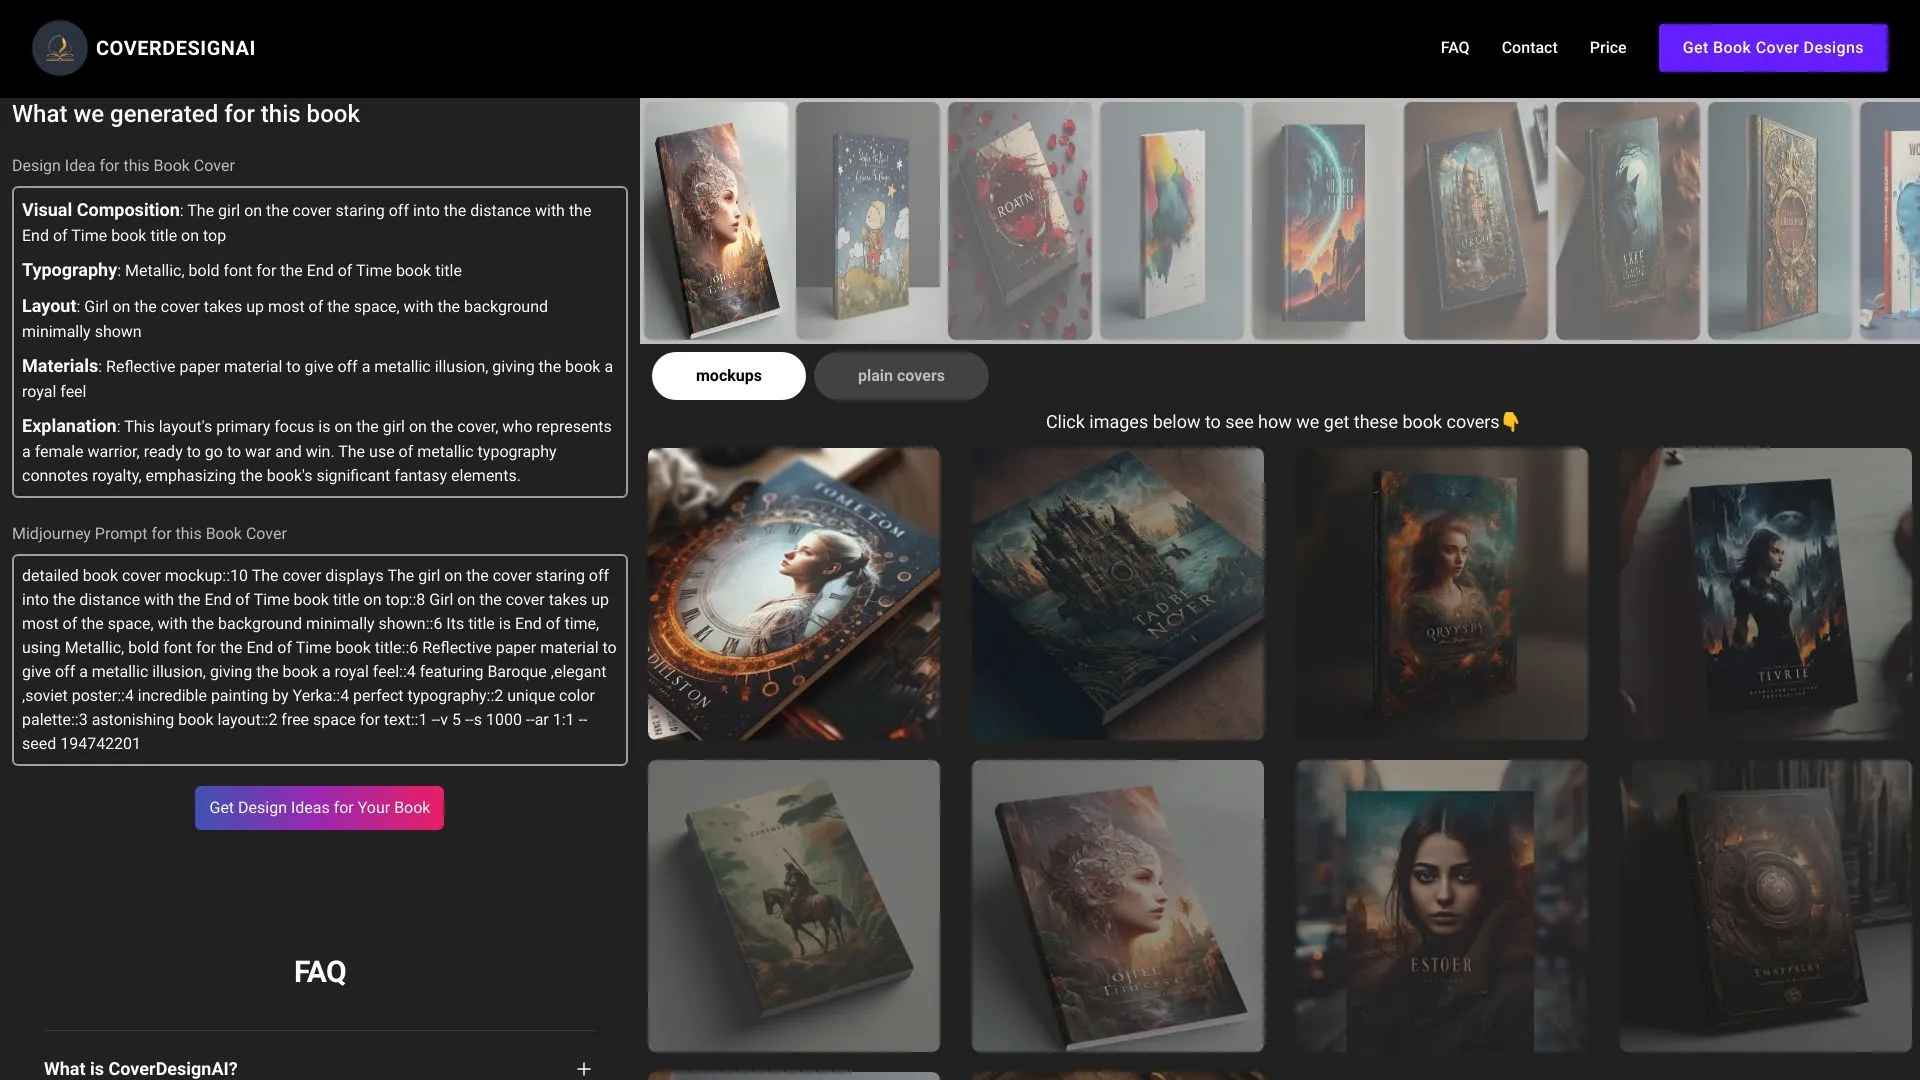Open the TIVRIE warrior cover image
Viewport: 1920px width, 1080px height.
coord(1764,593)
